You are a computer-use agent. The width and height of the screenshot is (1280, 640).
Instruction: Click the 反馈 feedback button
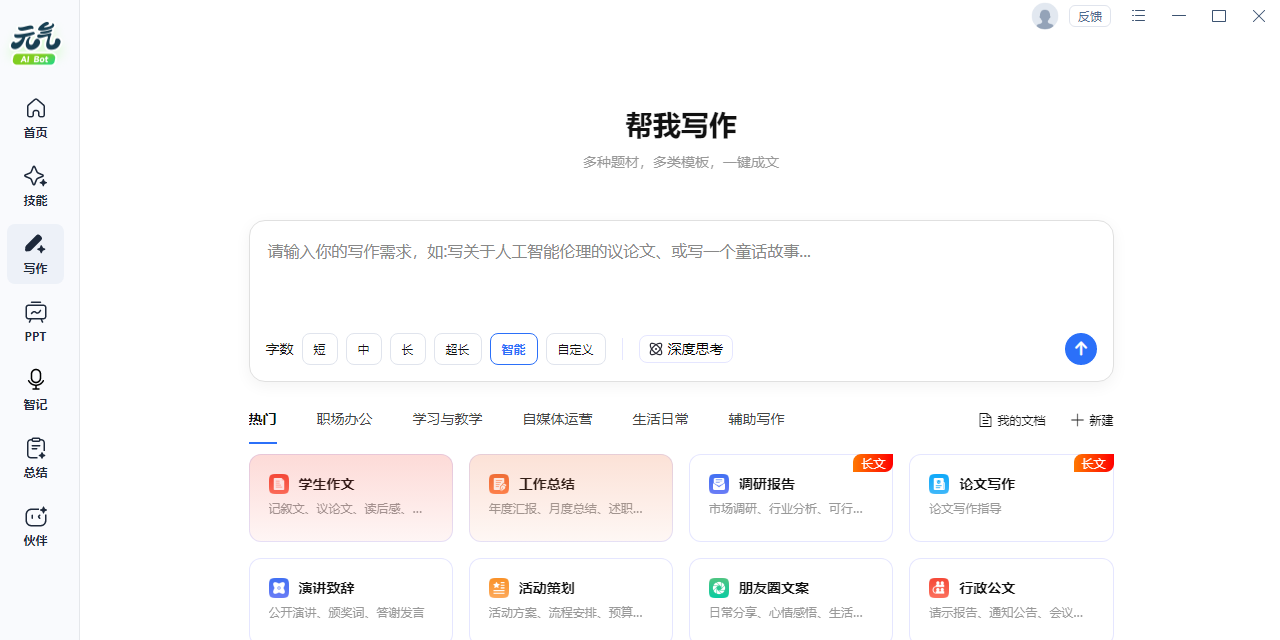[x=1089, y=16]
